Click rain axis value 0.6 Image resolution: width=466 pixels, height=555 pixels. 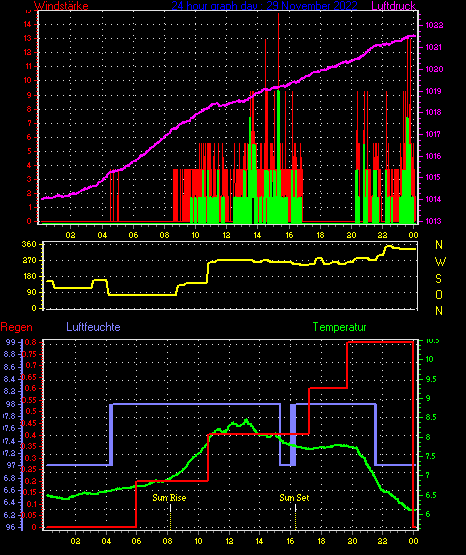(x=31, y=388)
